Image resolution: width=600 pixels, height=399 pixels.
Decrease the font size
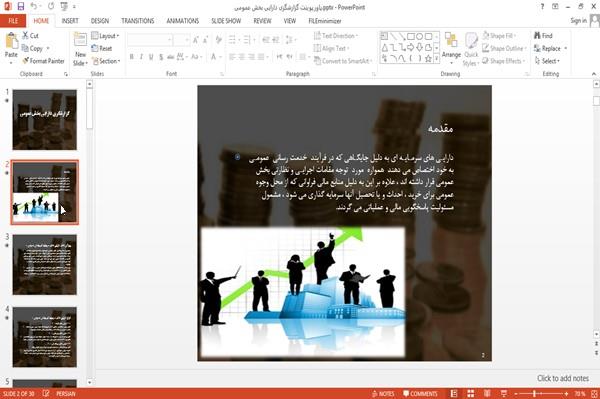pyautogui.click(x=205, y=40)
